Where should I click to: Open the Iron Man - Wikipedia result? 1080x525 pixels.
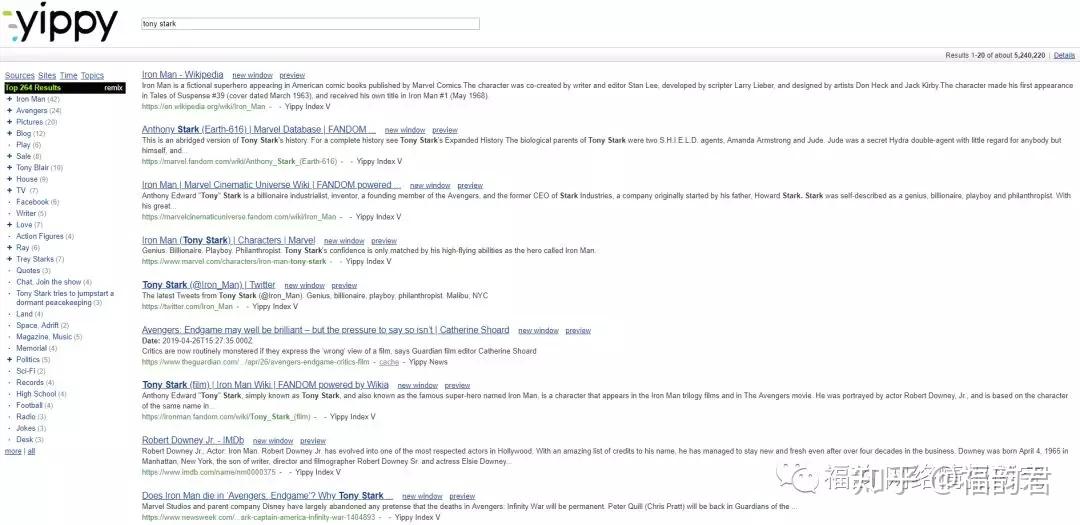(183, 74)
